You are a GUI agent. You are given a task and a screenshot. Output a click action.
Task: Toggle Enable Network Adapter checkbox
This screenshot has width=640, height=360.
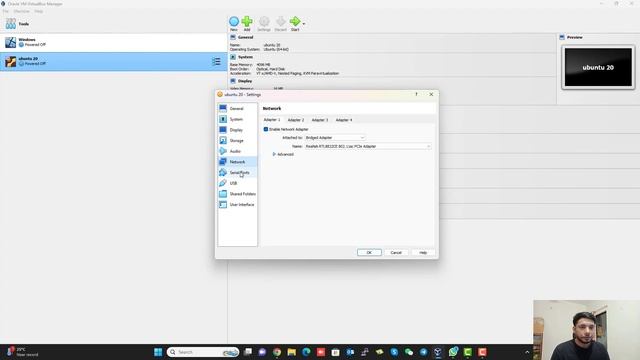pos(266,129)
